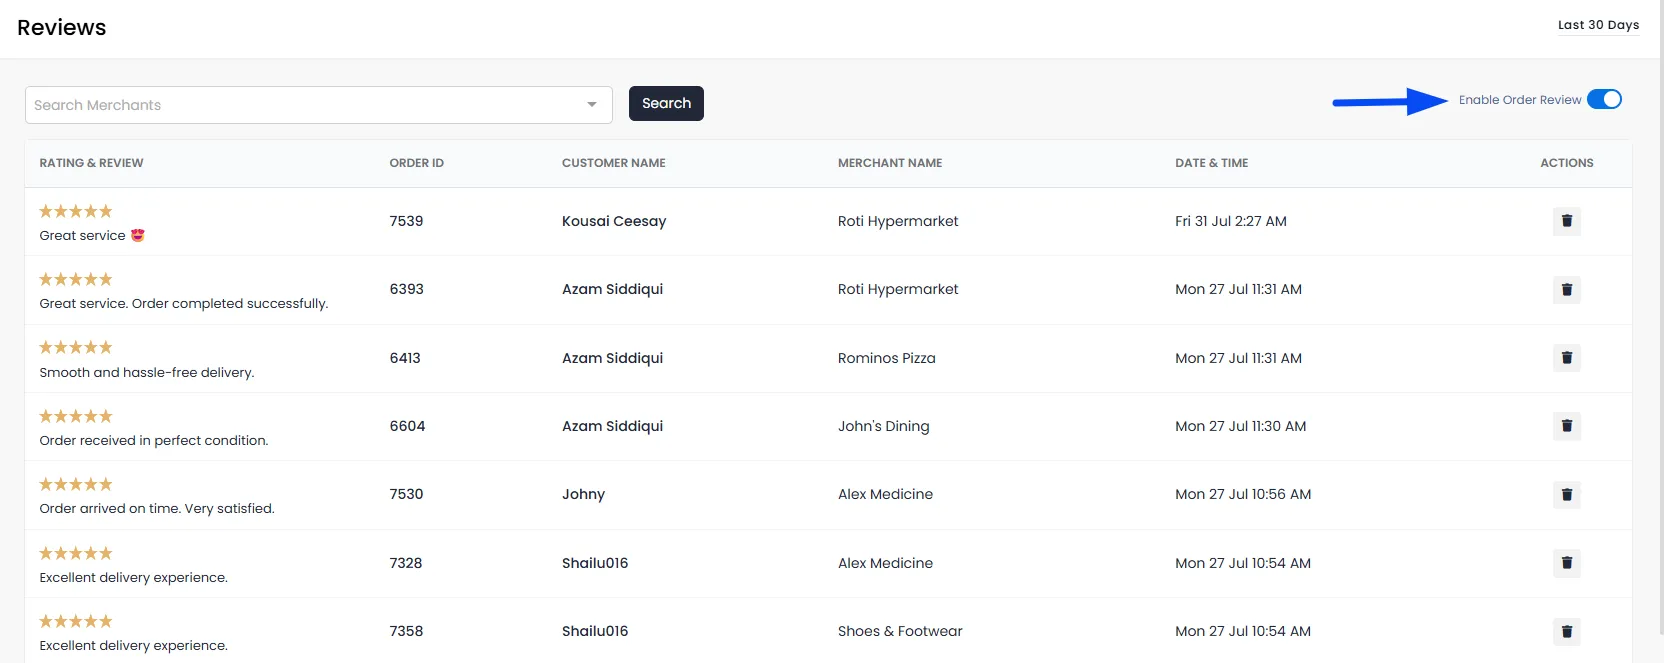Click Shailu016 in order 7328 row

click(x=595, y=563)
